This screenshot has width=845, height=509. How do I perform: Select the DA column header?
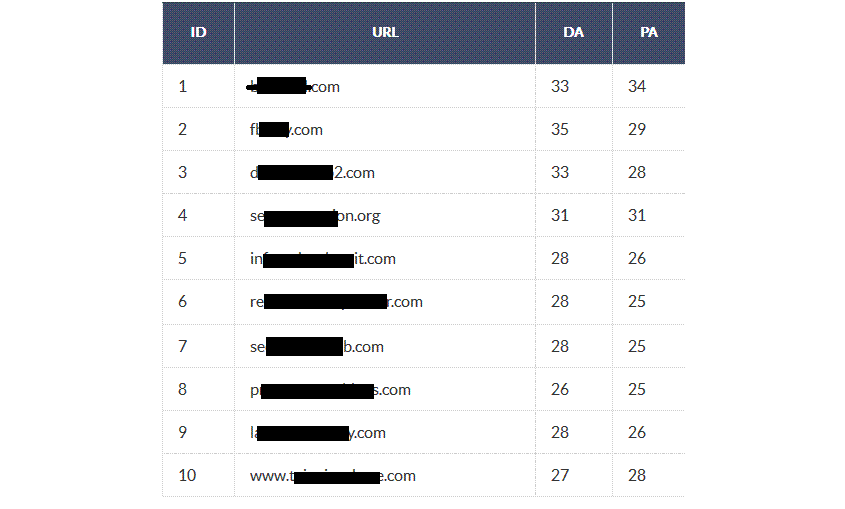573,32
